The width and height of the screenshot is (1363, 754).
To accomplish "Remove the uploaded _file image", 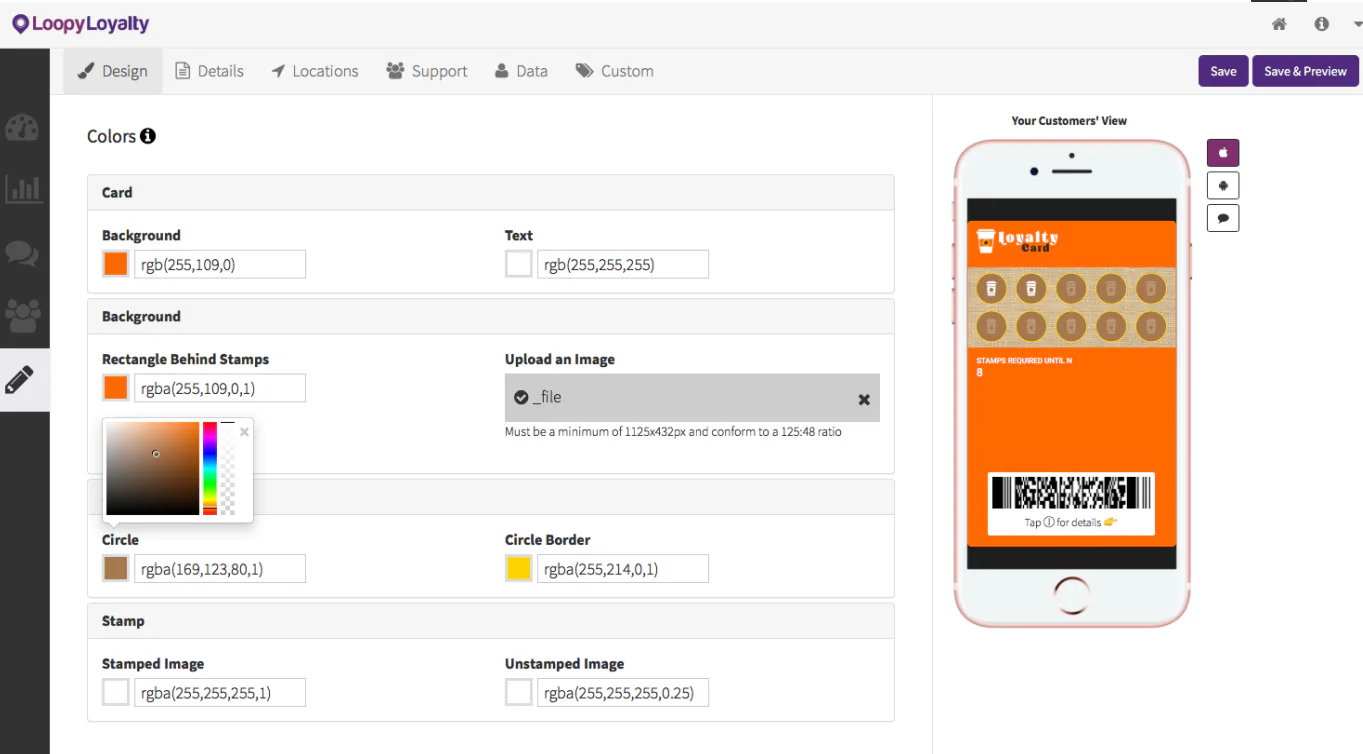I will click(864, 399).
